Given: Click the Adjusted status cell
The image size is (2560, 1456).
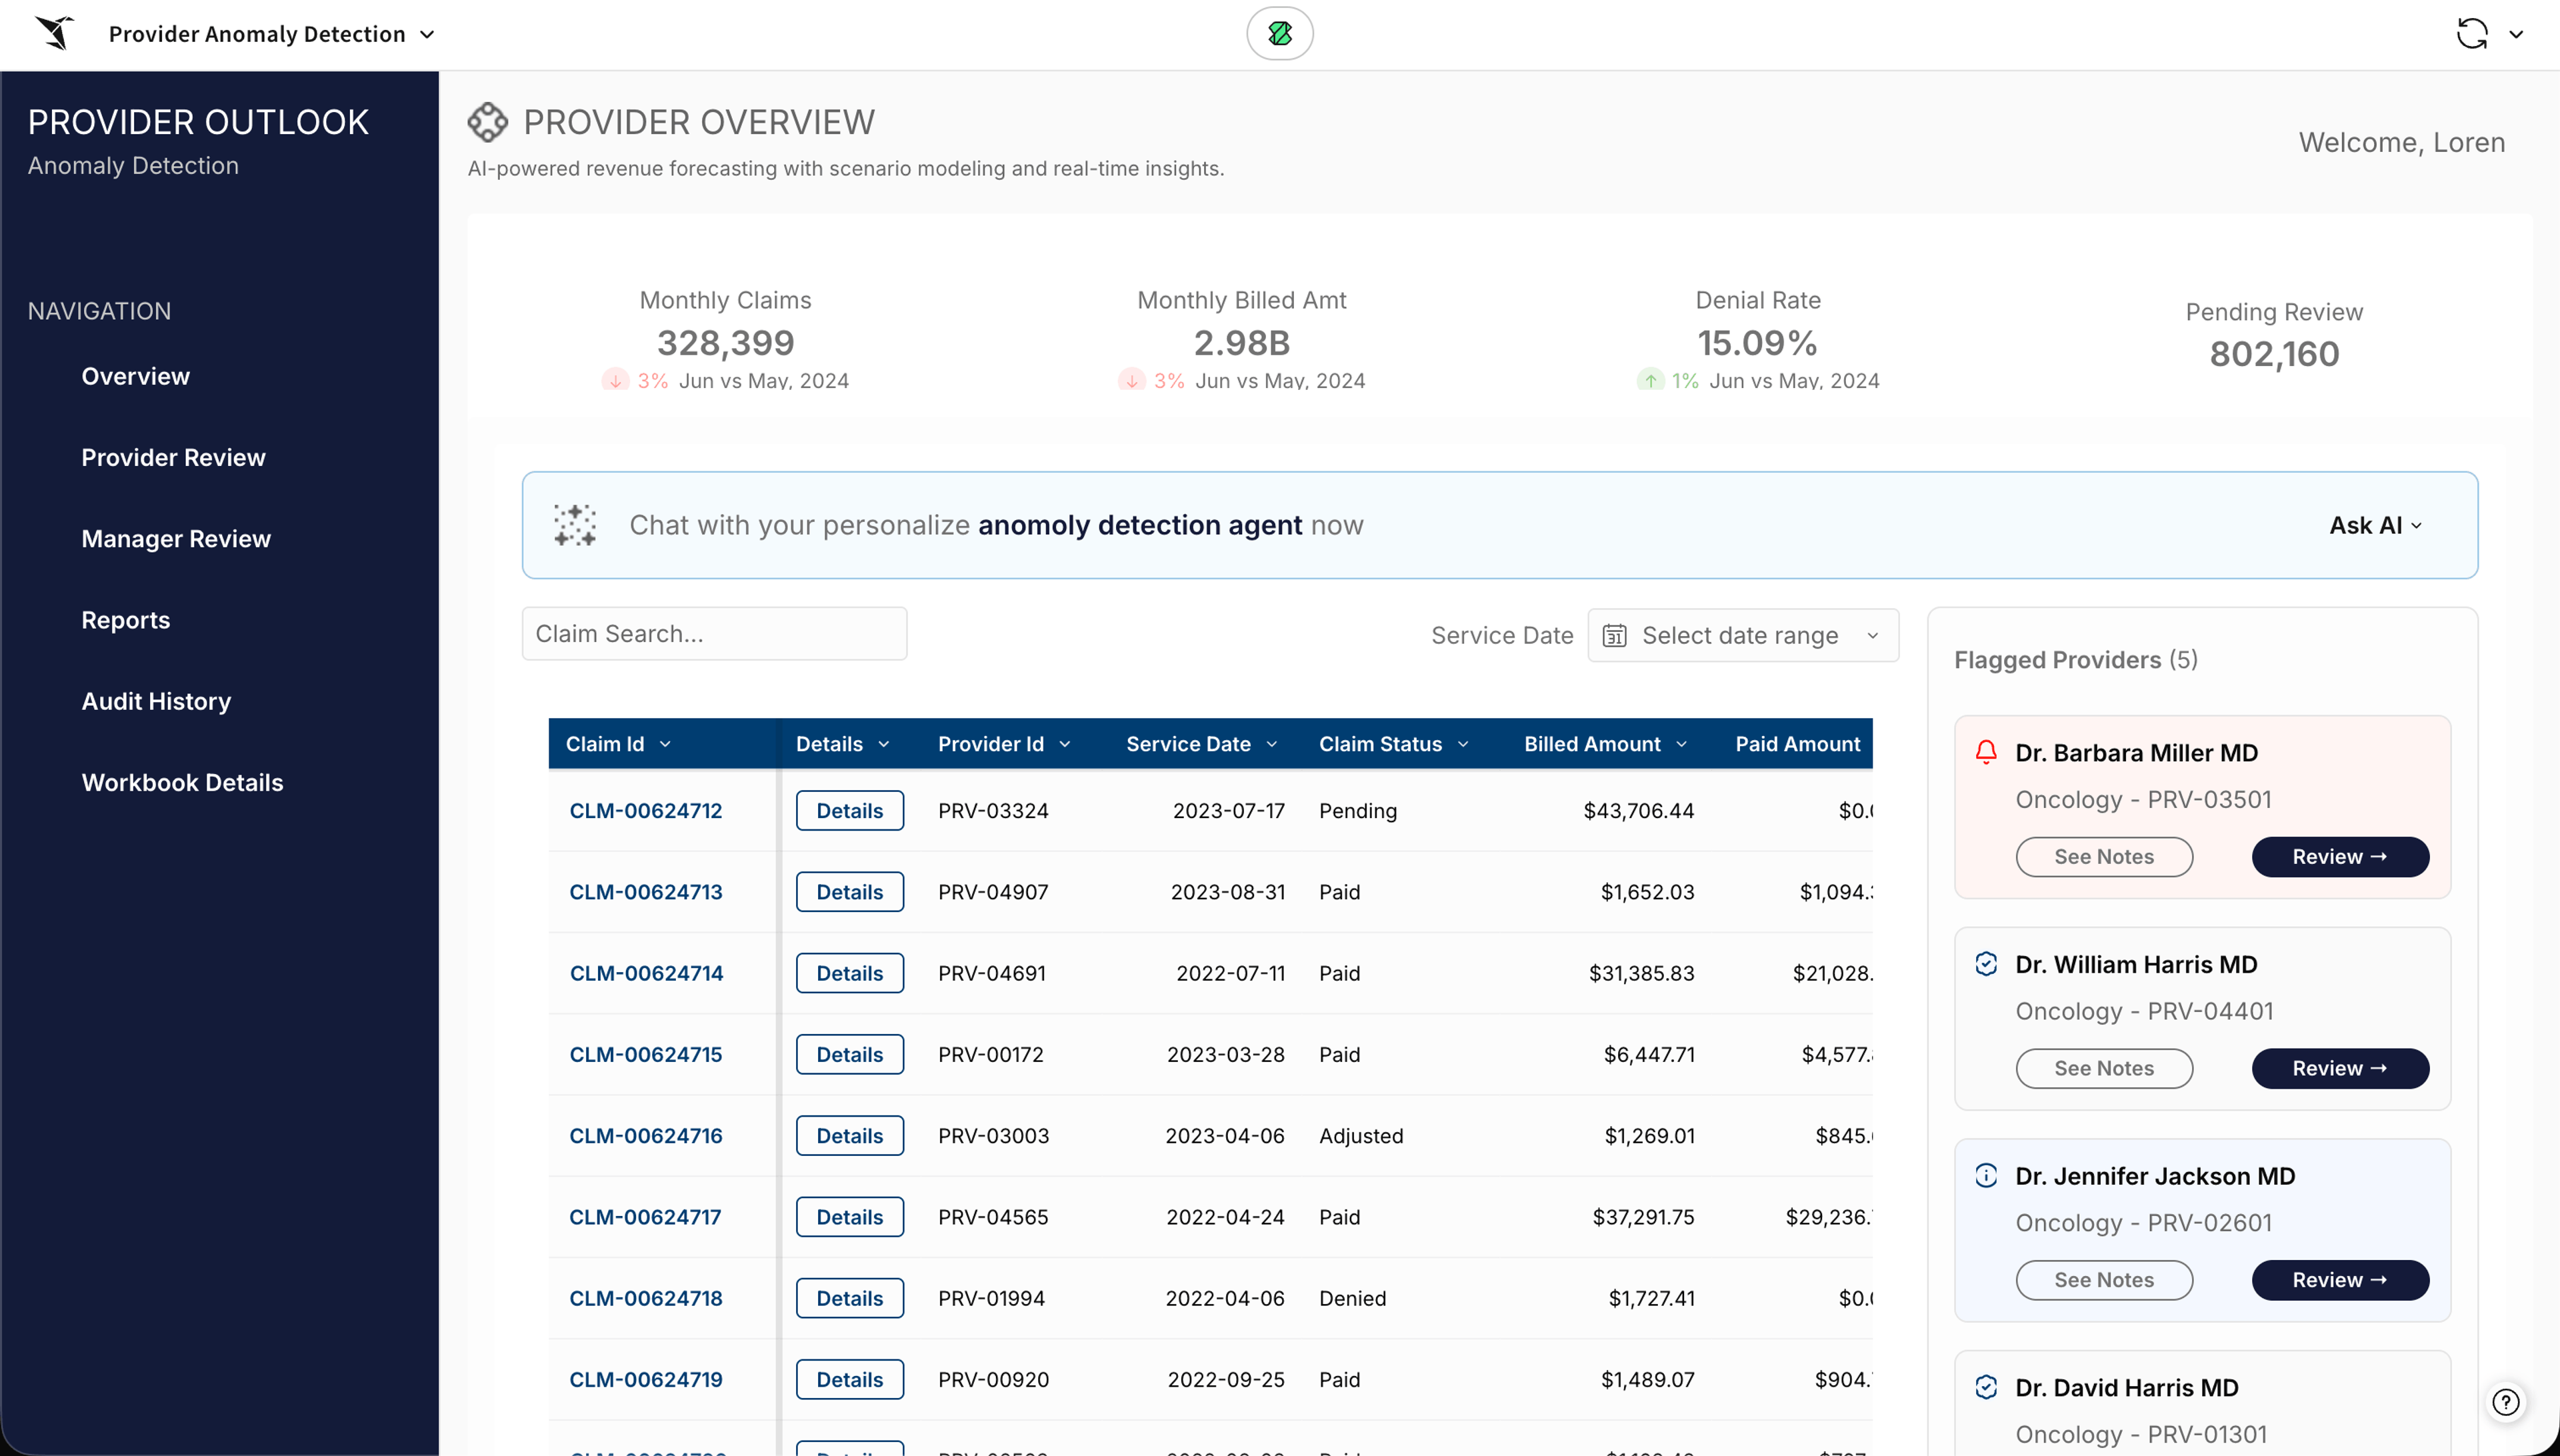Looking at the screenshot, I should pyautogui.click(x=1361, y=1136).
